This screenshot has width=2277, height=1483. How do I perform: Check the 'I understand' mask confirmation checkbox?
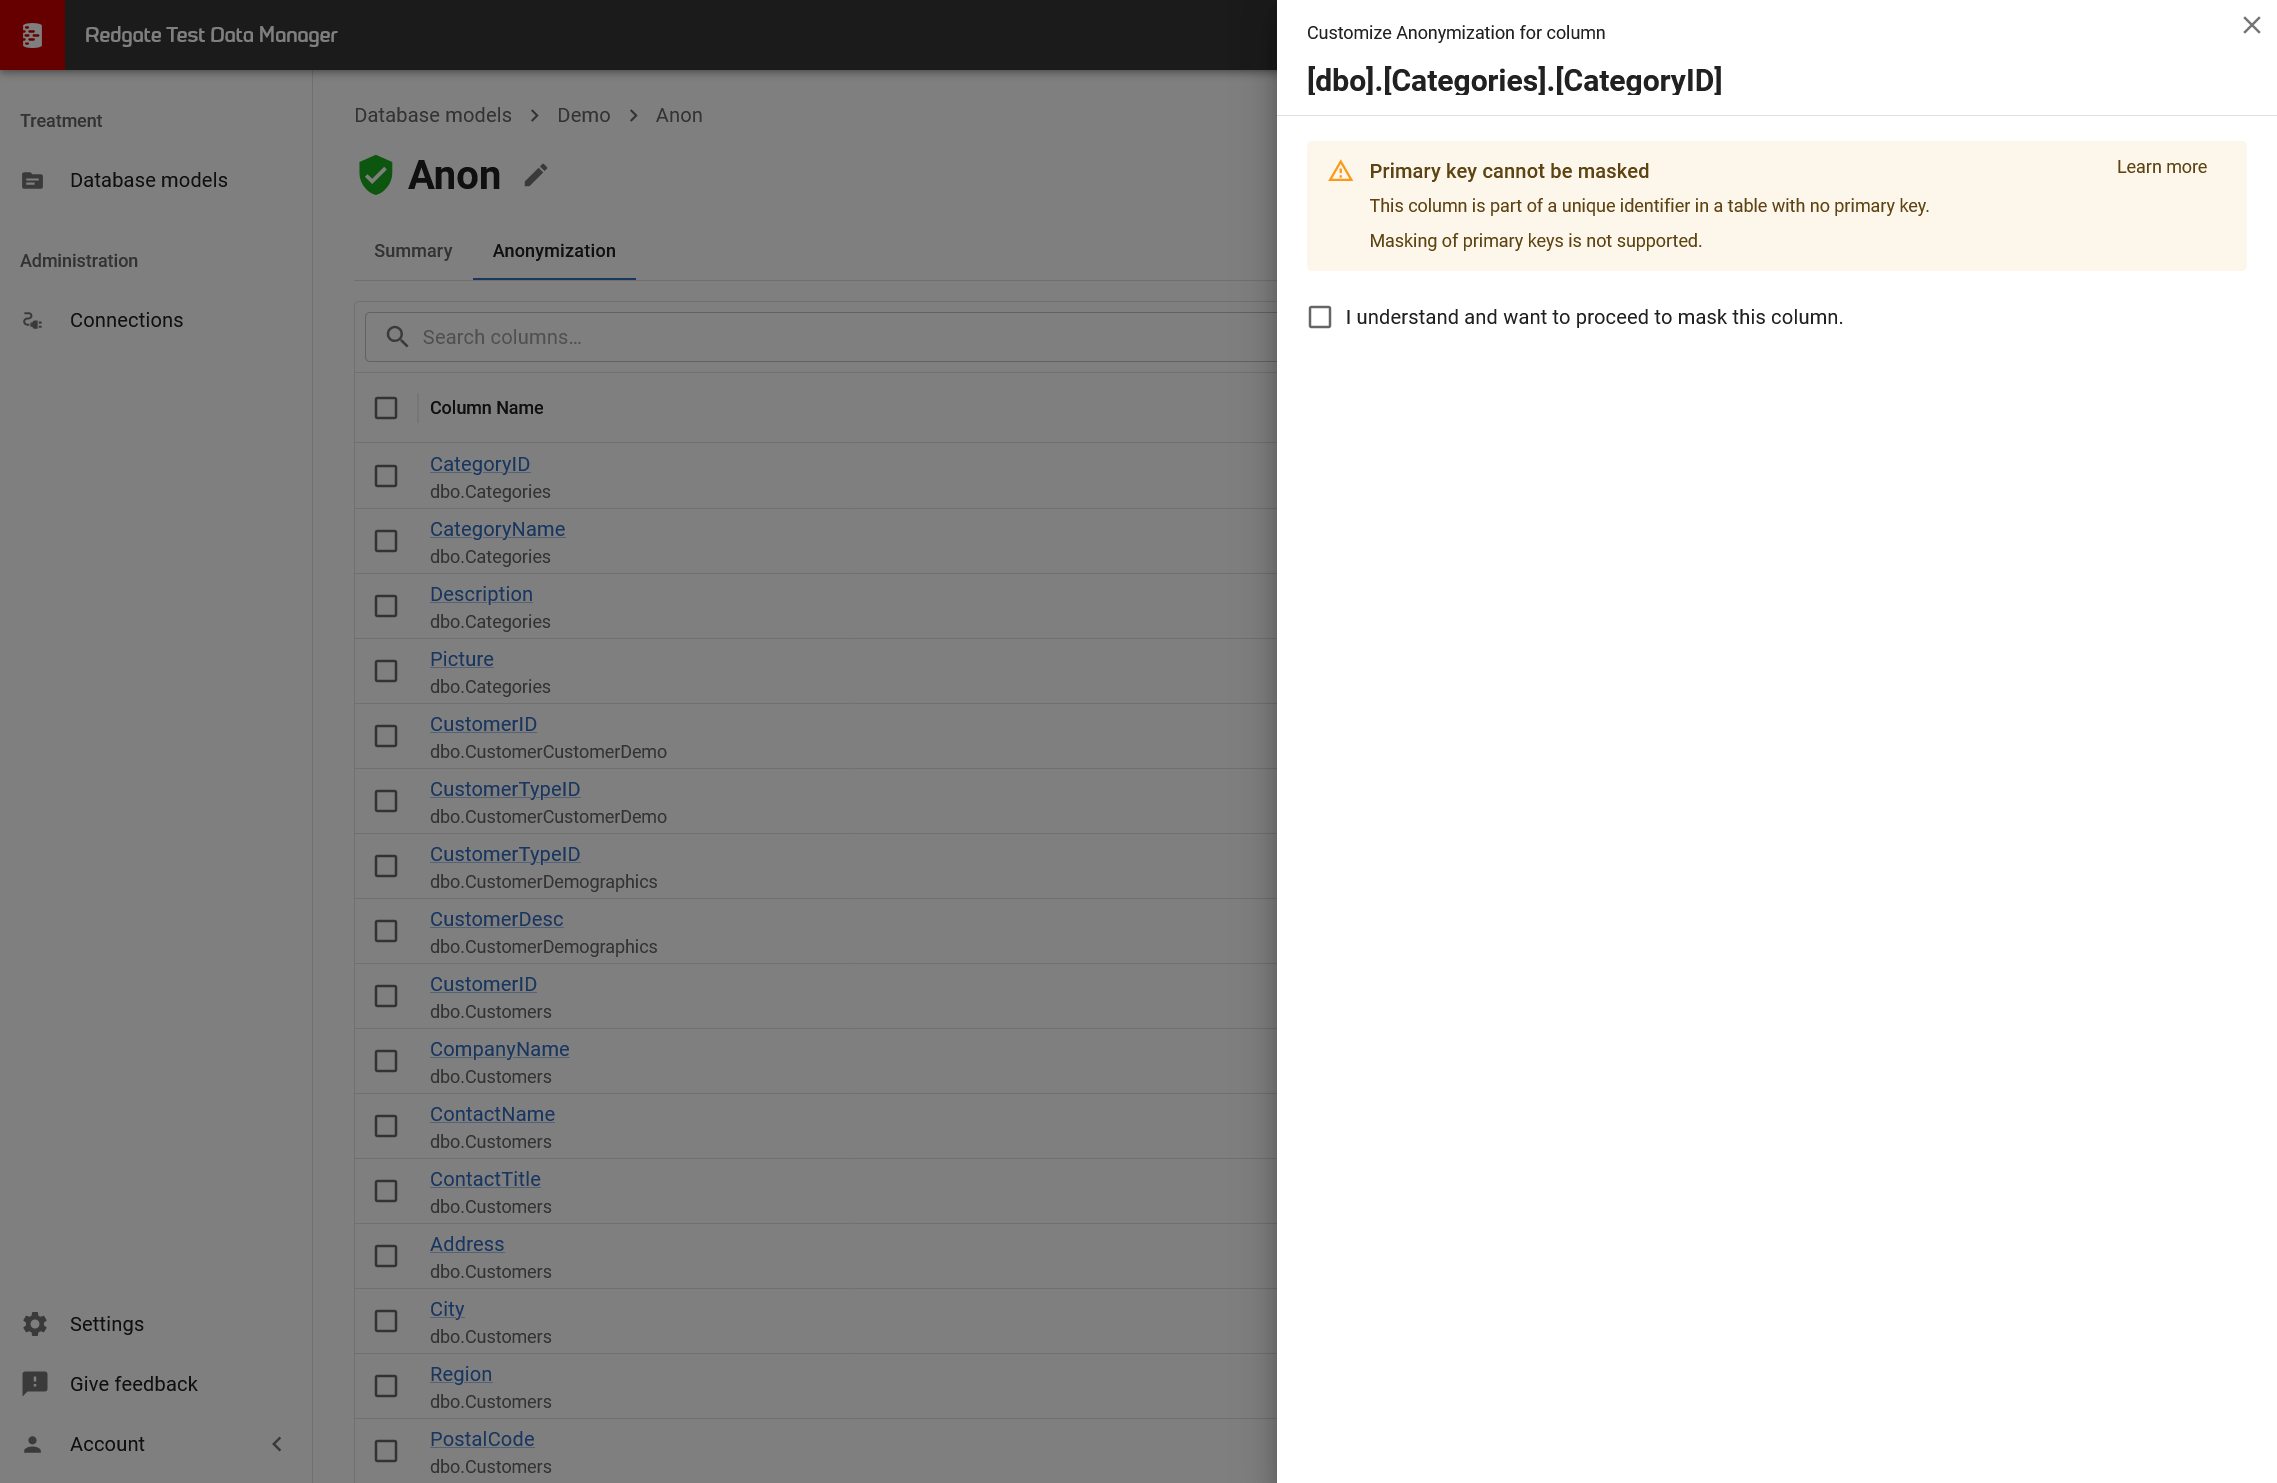[x=1320, y=317]
